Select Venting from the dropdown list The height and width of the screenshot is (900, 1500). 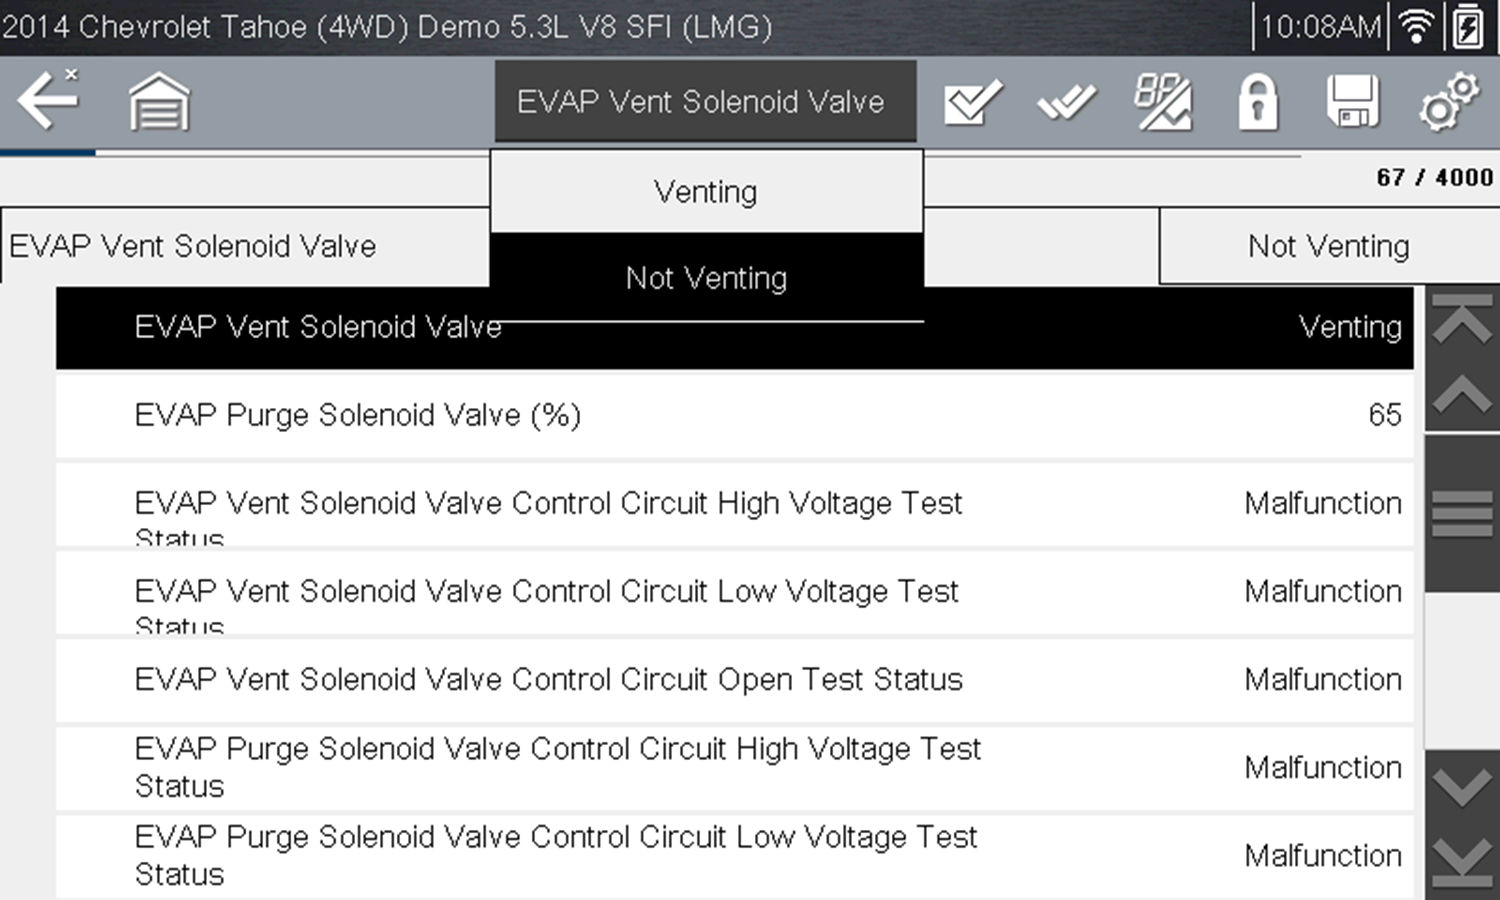click(x=706, y=192)
